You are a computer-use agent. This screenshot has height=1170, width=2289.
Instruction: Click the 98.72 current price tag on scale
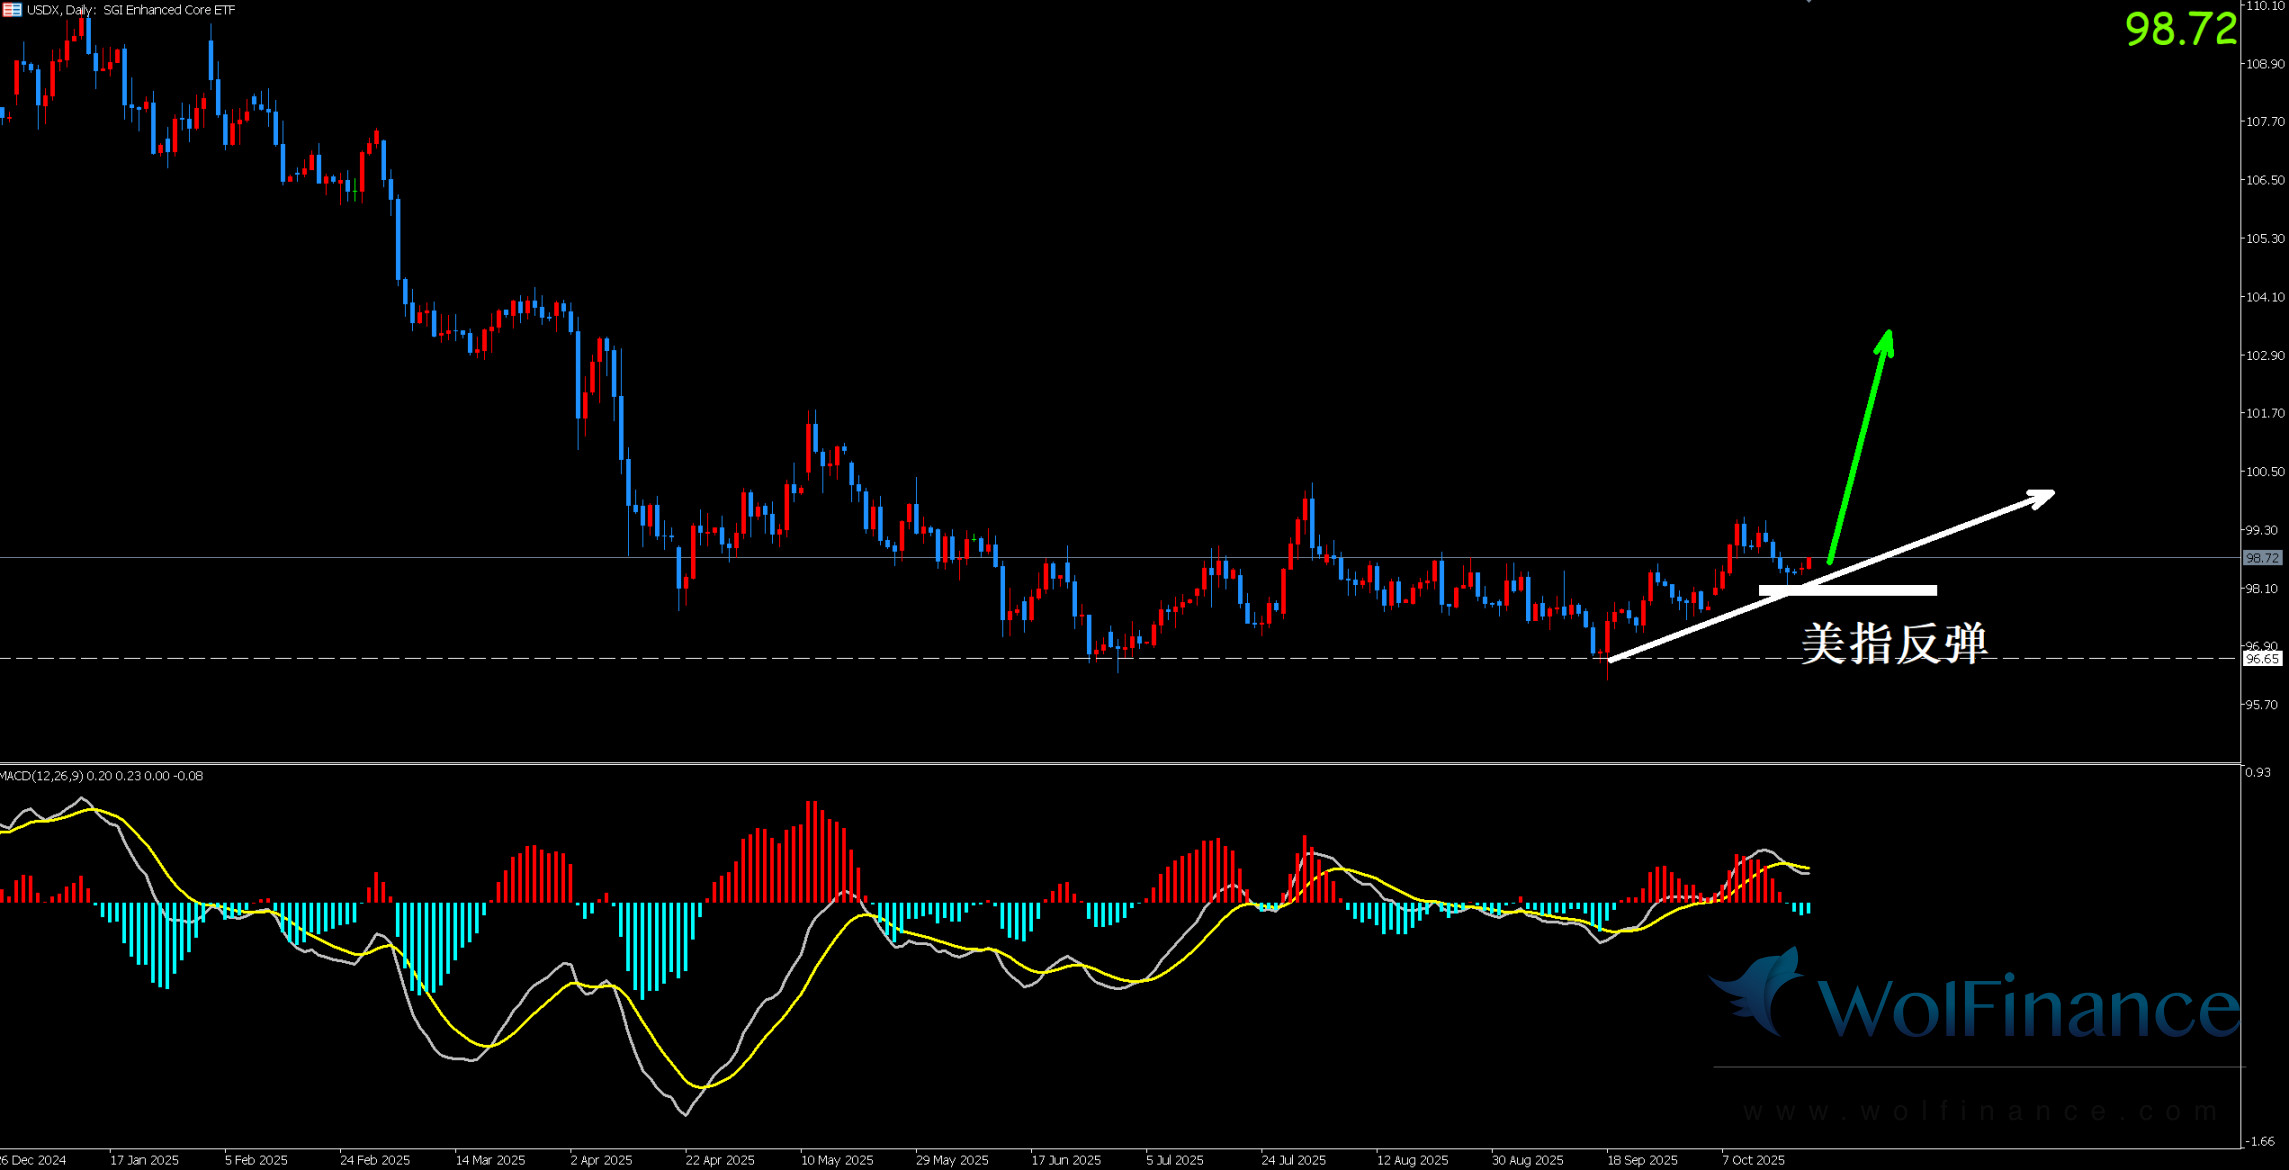(x=2262, y=558)
